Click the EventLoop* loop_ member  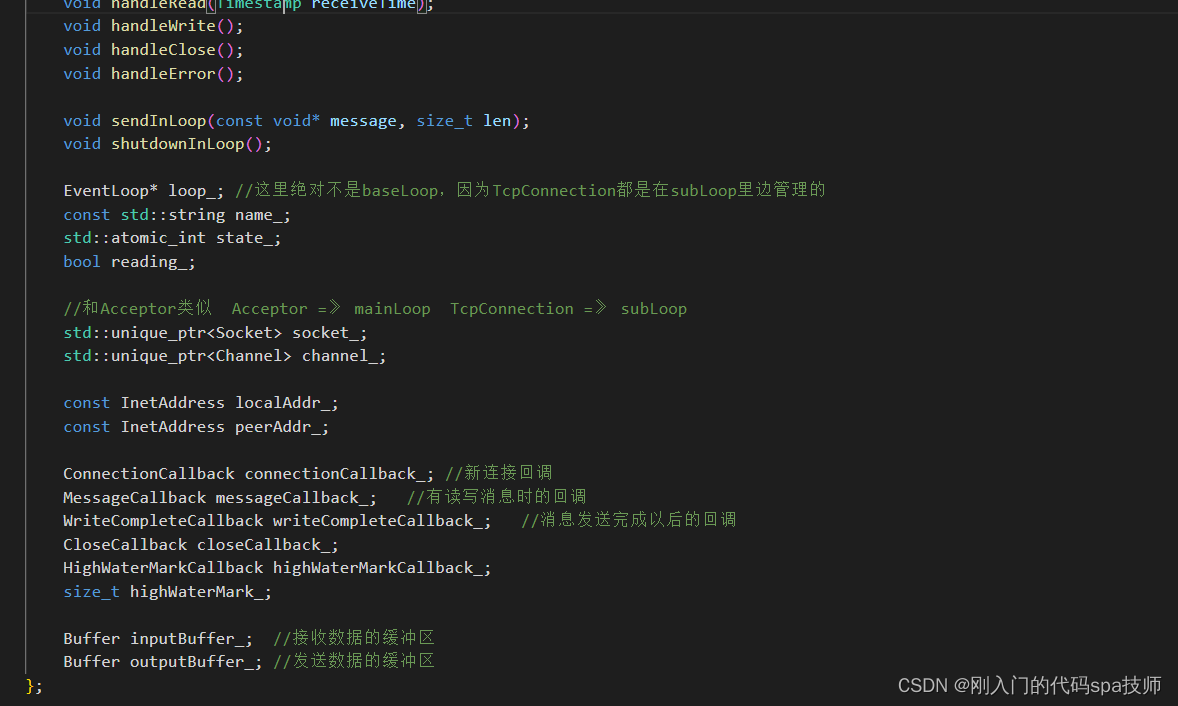tap(143, 191)
